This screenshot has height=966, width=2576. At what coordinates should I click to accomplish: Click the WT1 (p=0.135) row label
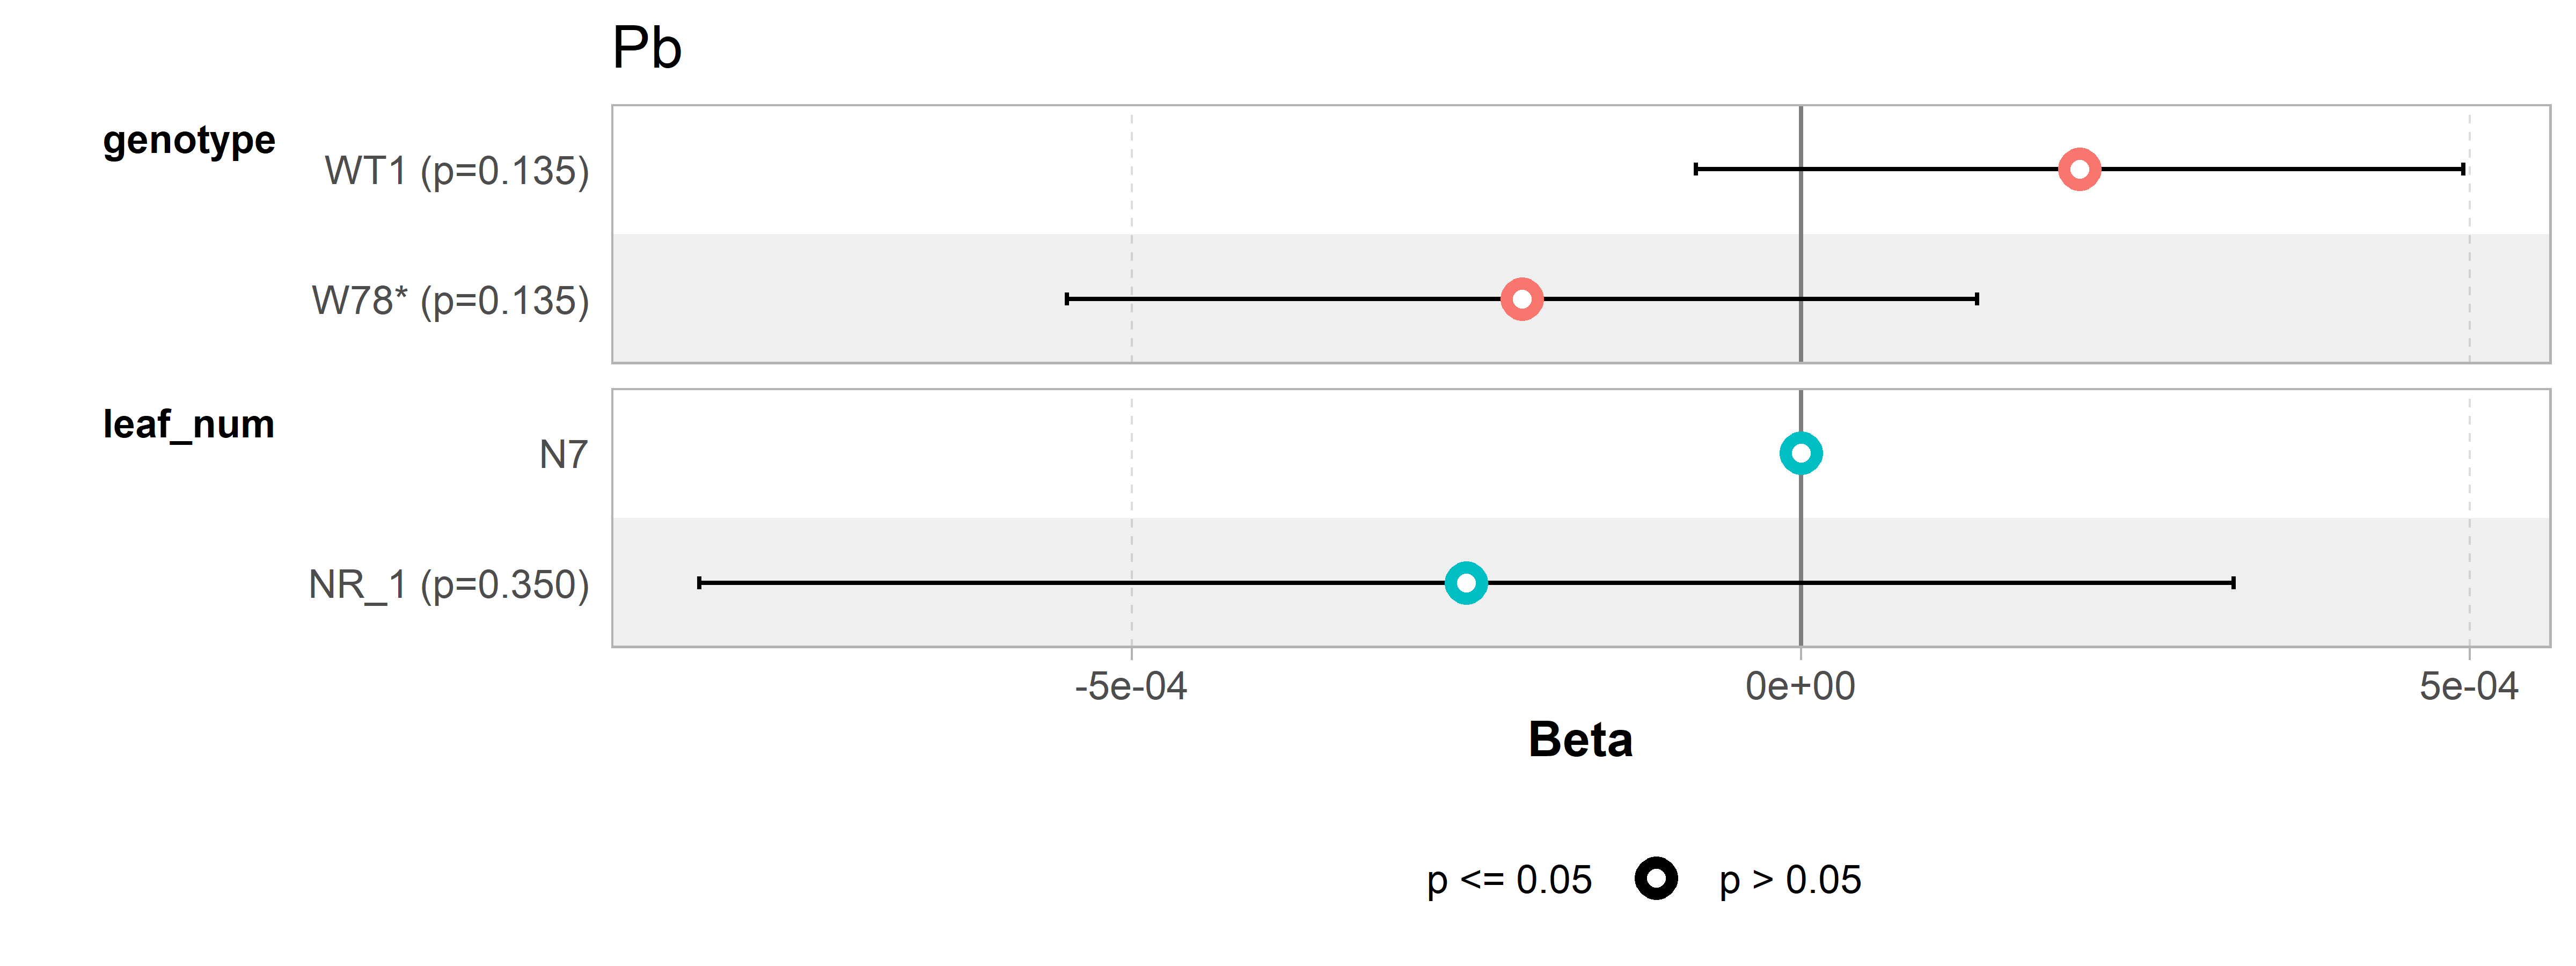(x=457, y=171)
